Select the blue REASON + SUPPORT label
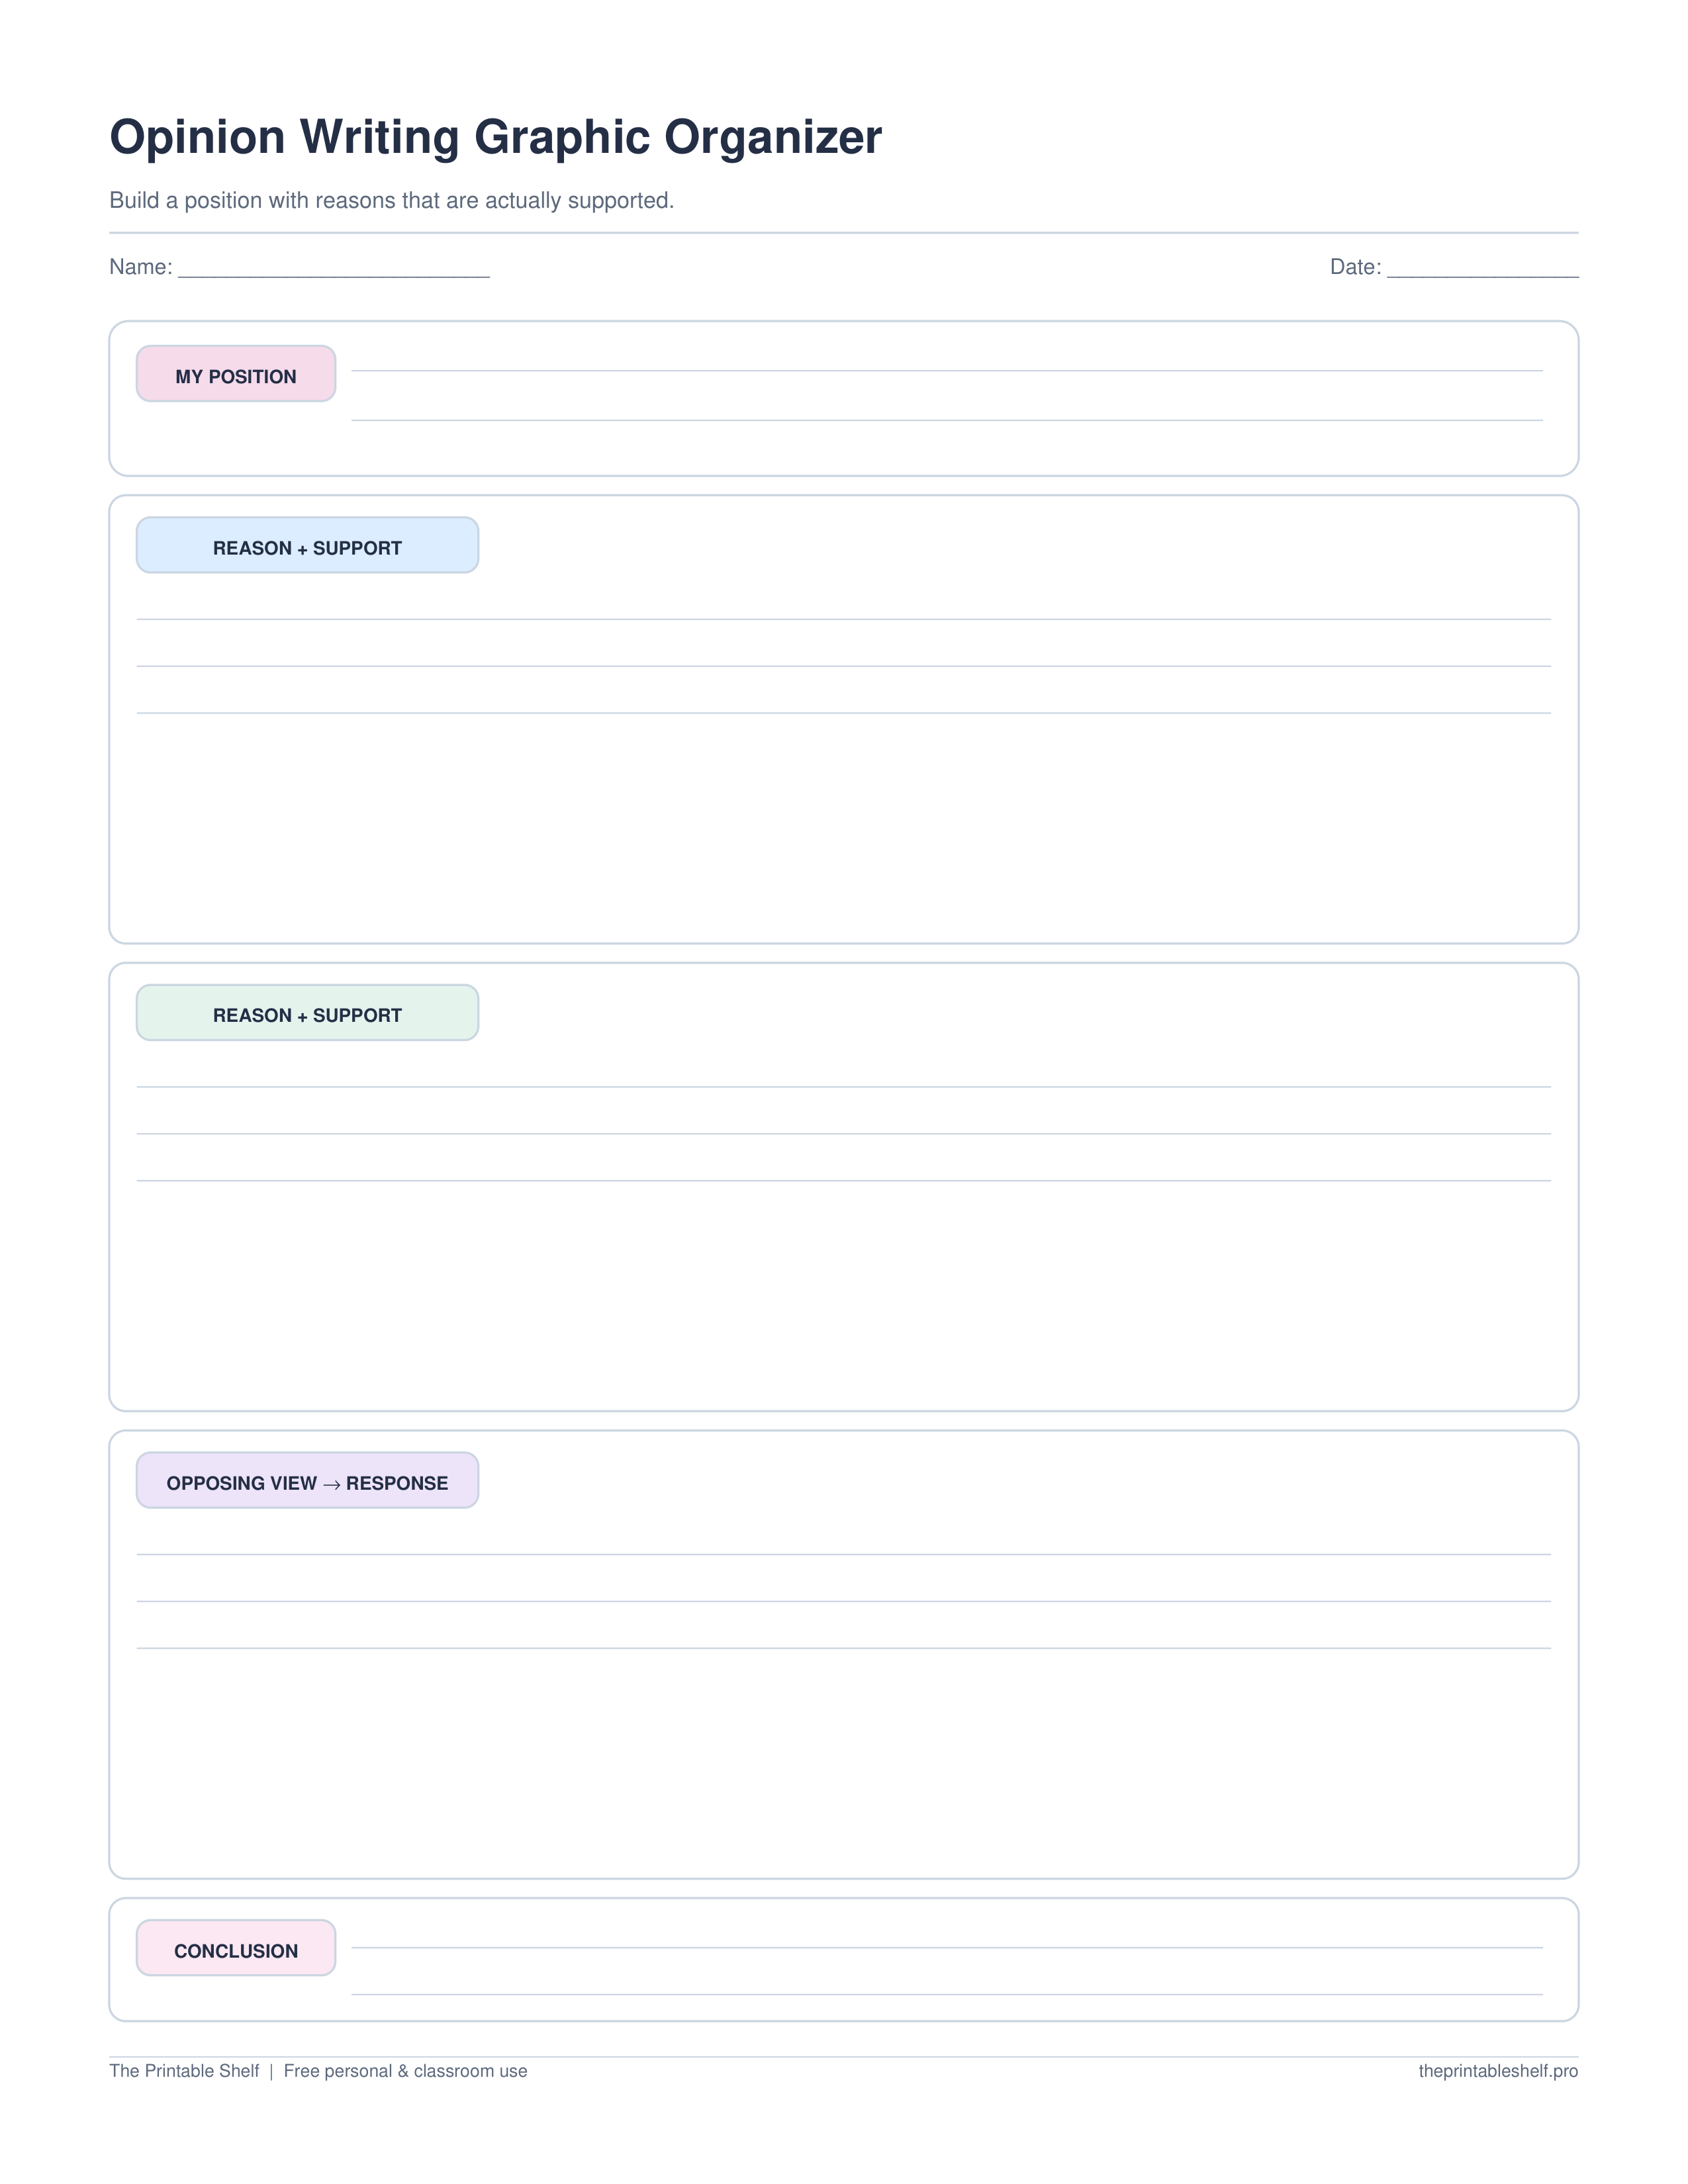The width and height of the screenshot is (1688, 2184). point(307,545)
